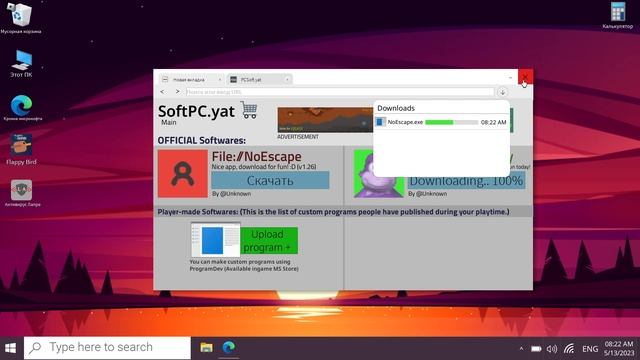Open the Windows Start menu
This screenshot has width=640, height=360.
(11, 348)
